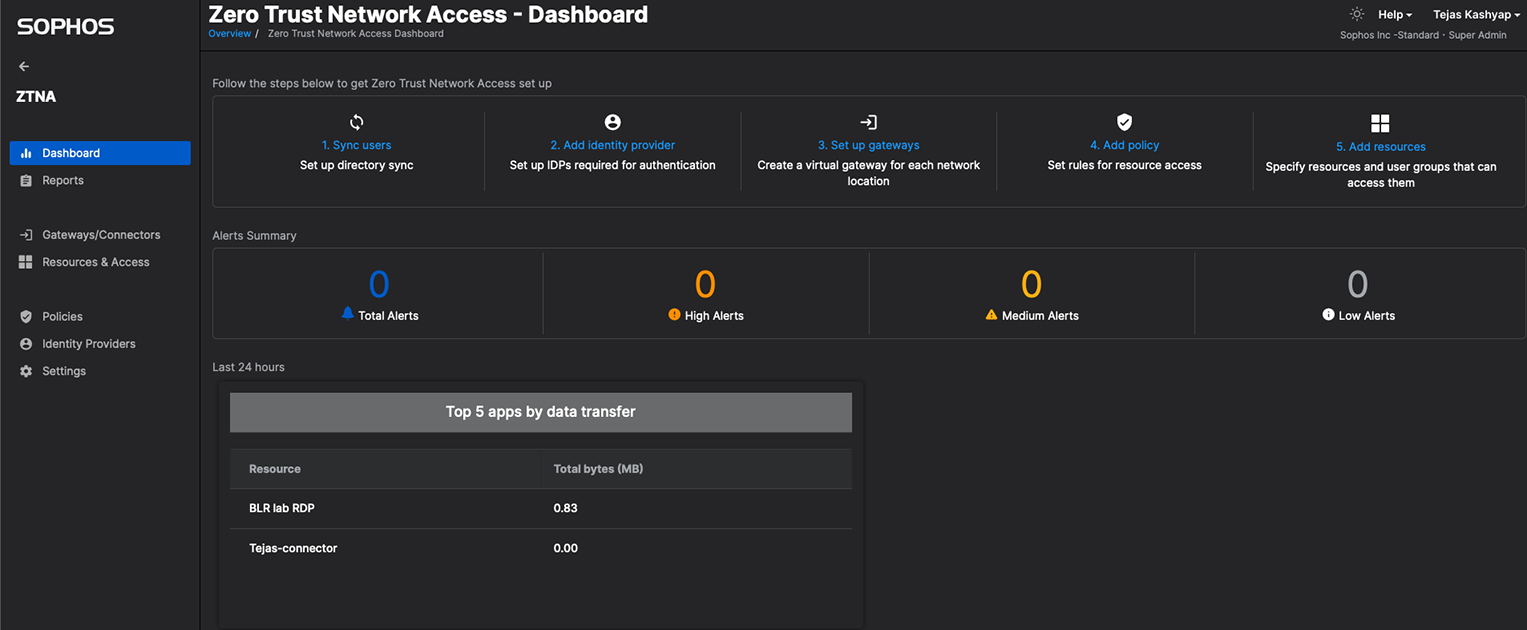Click the '3. Set up gateways' link

coord(868,145)
